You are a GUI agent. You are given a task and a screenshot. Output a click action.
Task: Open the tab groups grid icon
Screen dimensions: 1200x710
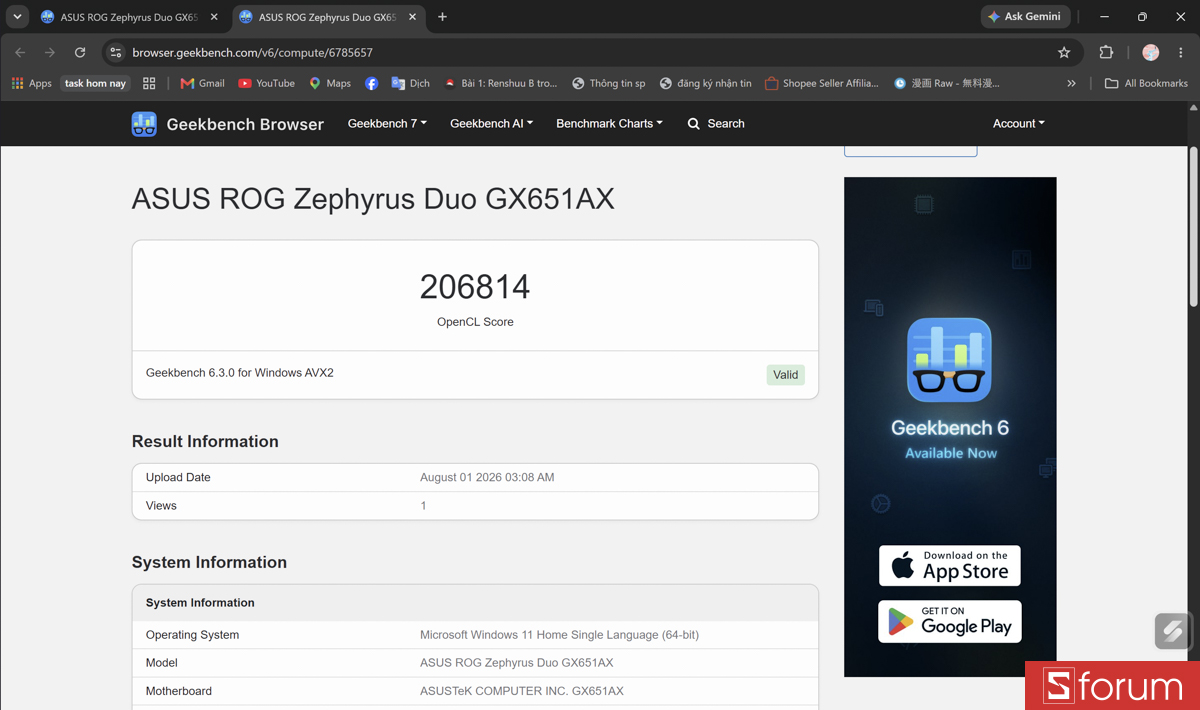[x=149, y=83]
